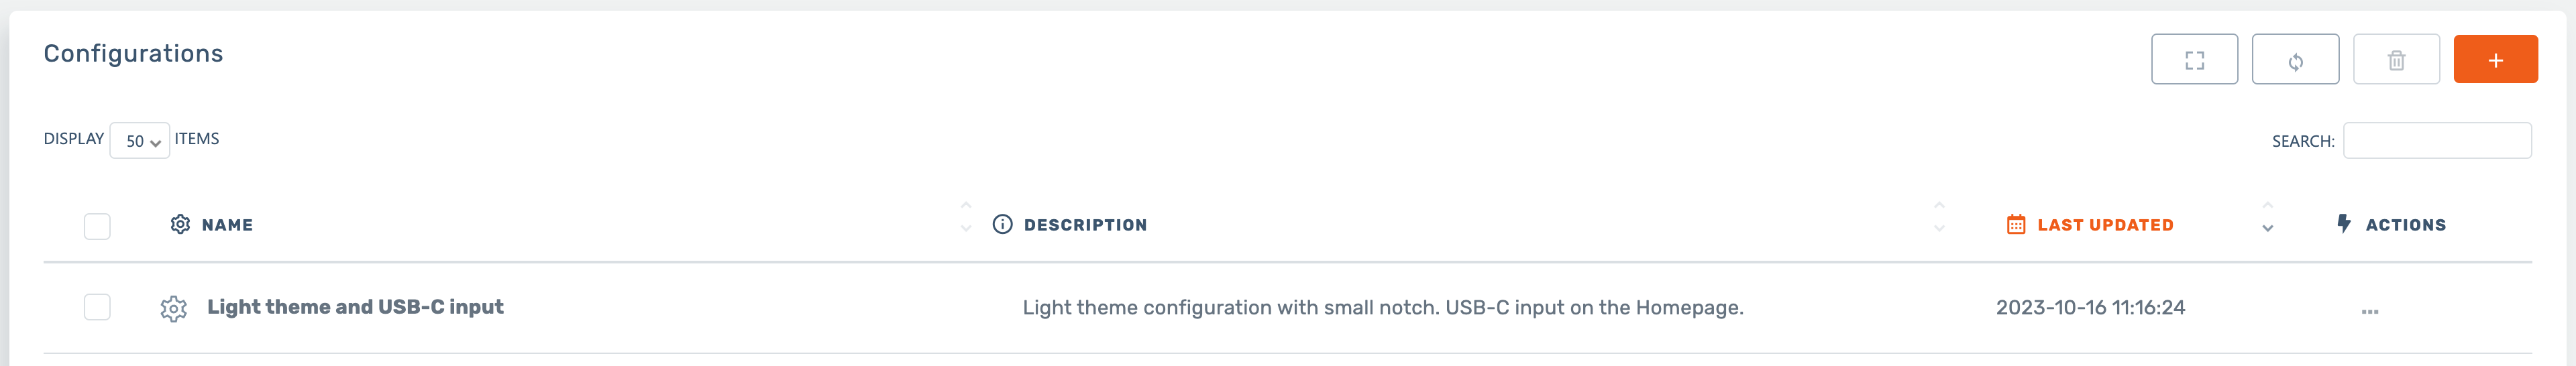
Task: Click the lightning bolt Actions icon
Action: 2343,224
